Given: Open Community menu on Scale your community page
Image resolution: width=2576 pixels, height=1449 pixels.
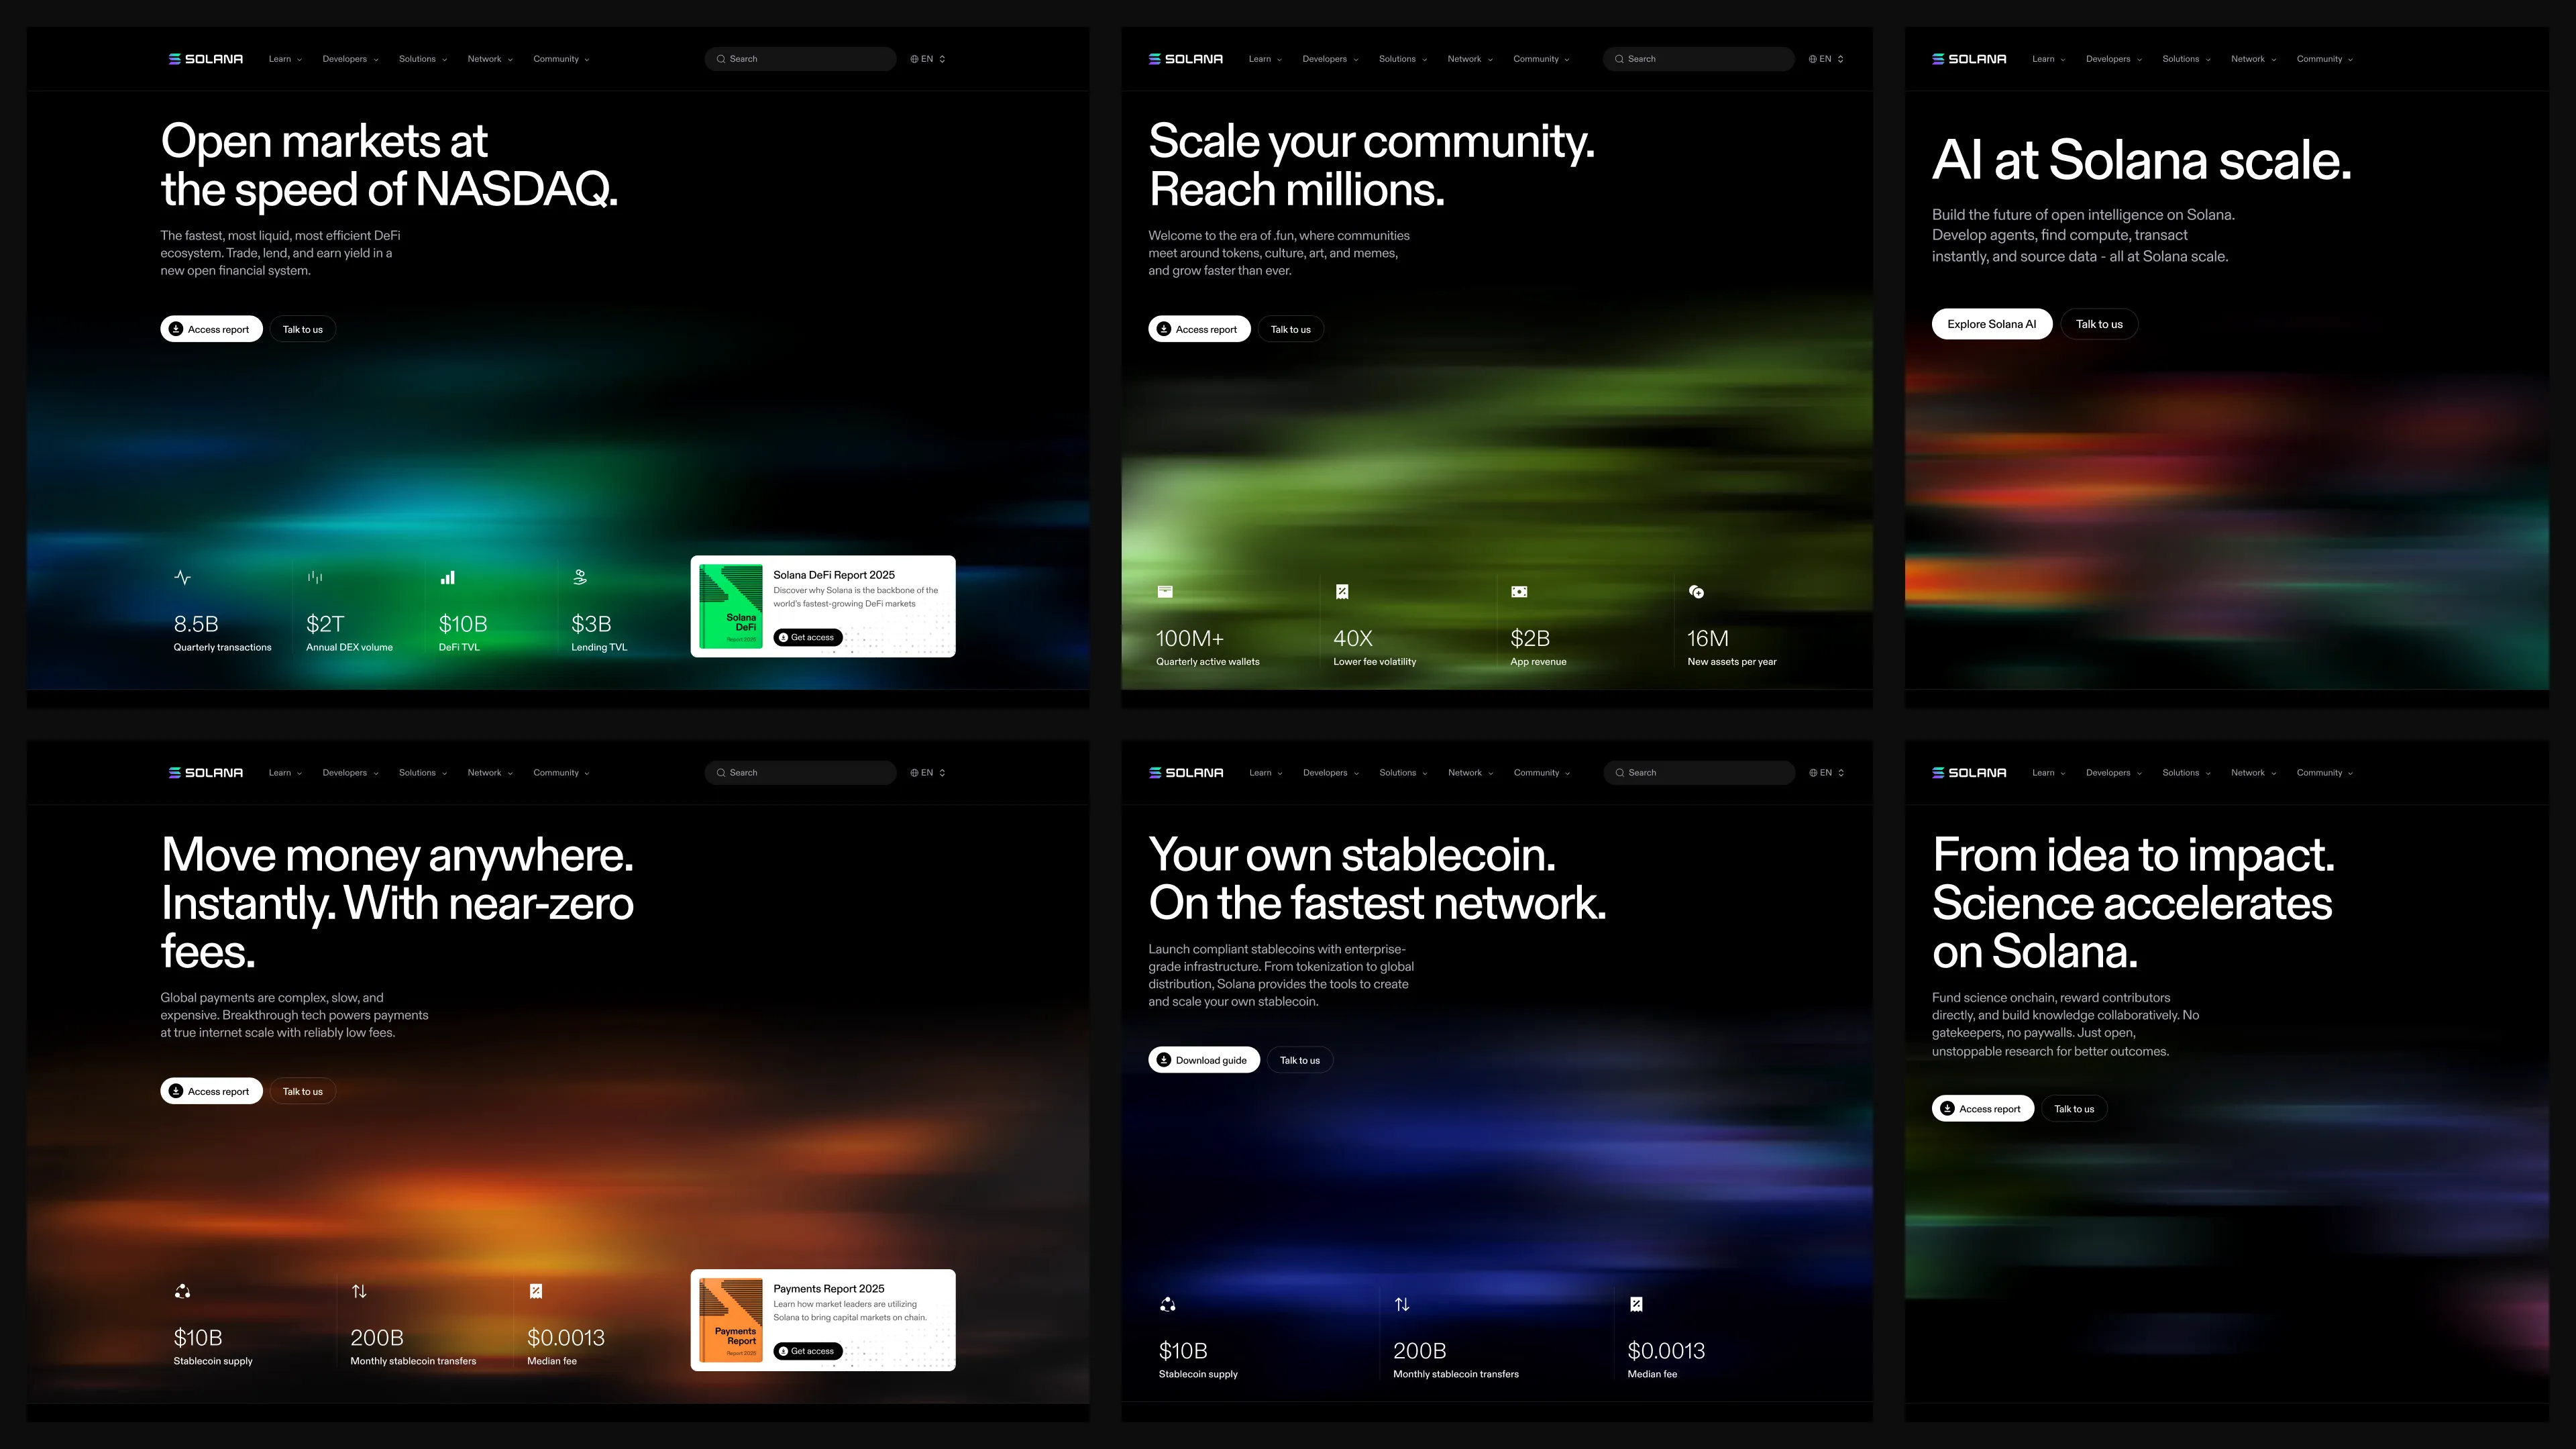Looking at the screenshot, I should pyautogui.click(x=1541, y=59).
